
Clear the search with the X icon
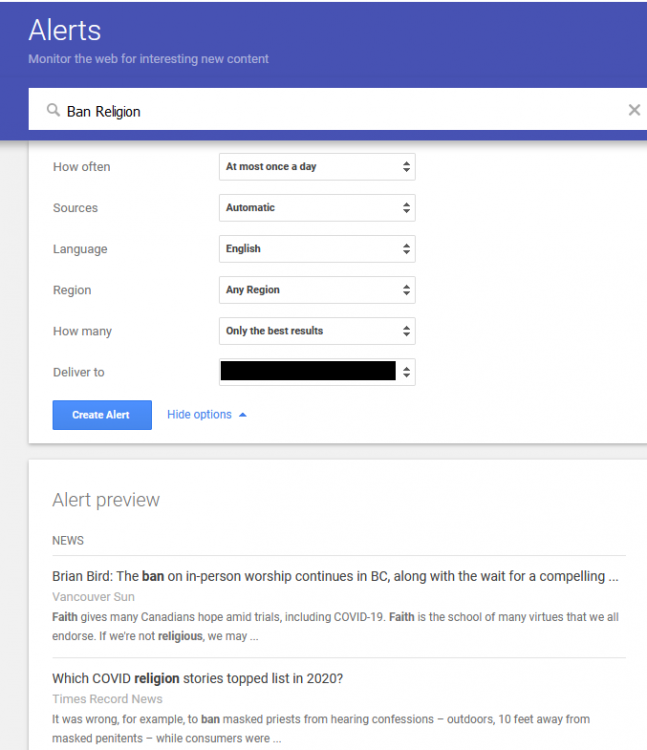(x=633, y=111)
